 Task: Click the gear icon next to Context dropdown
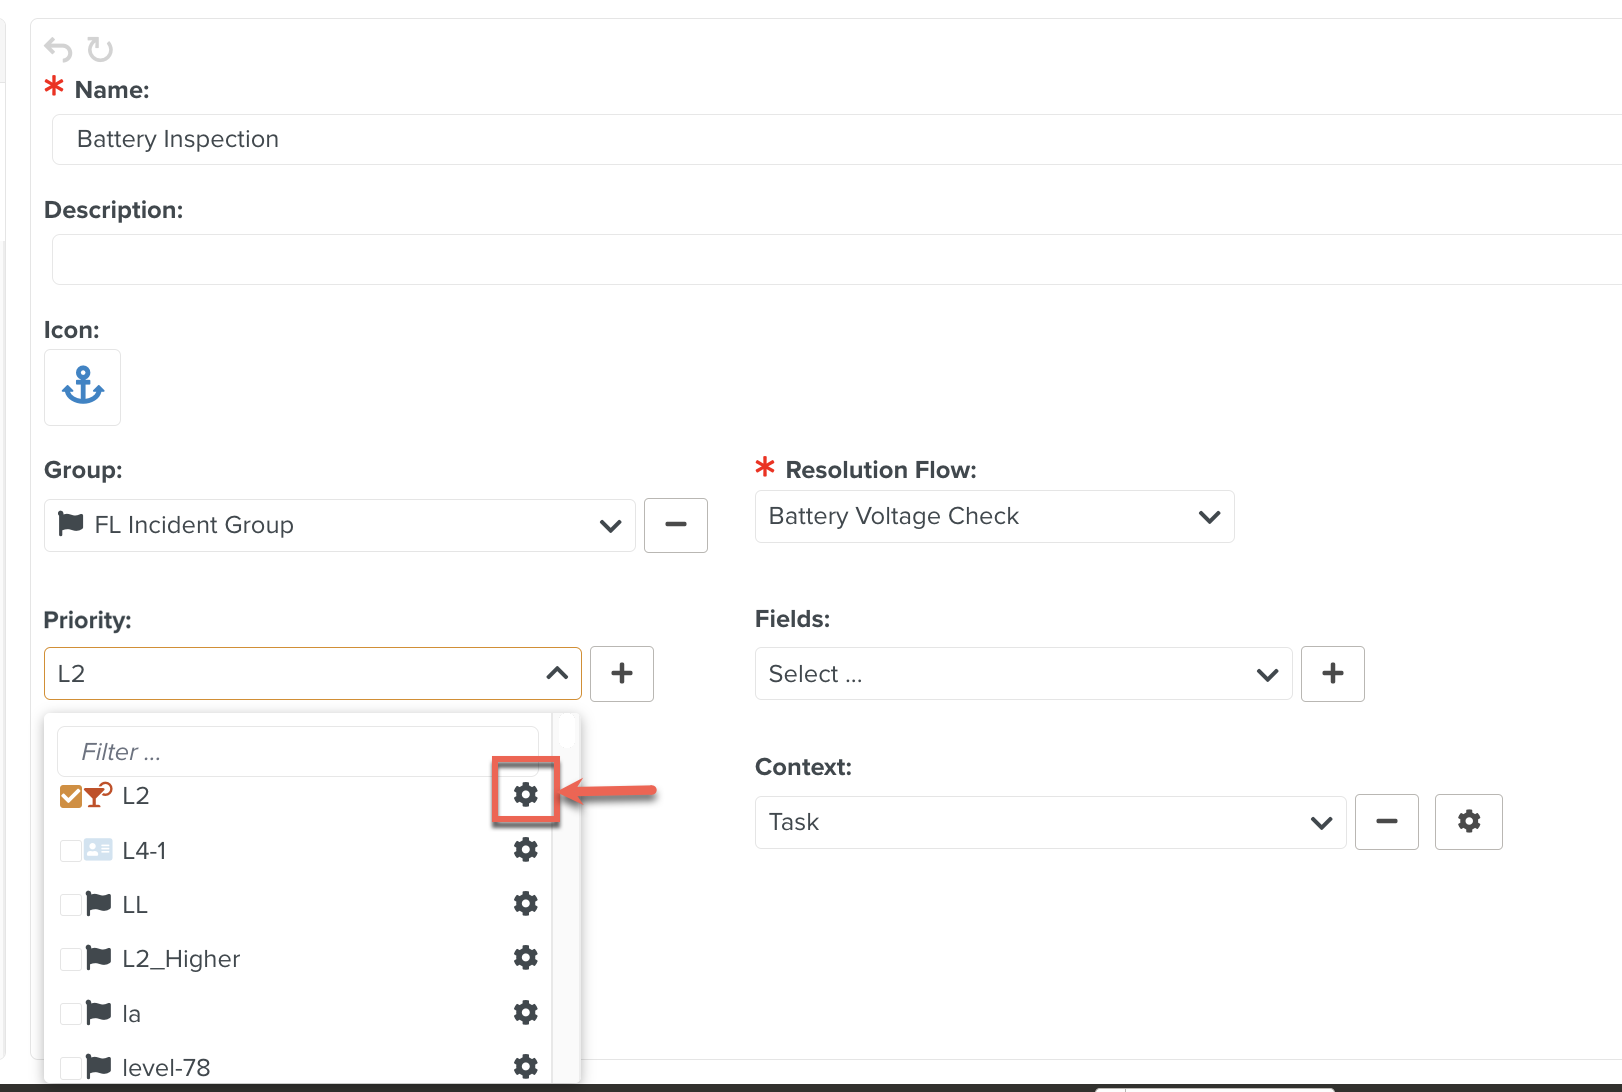tap(1468, 821)
